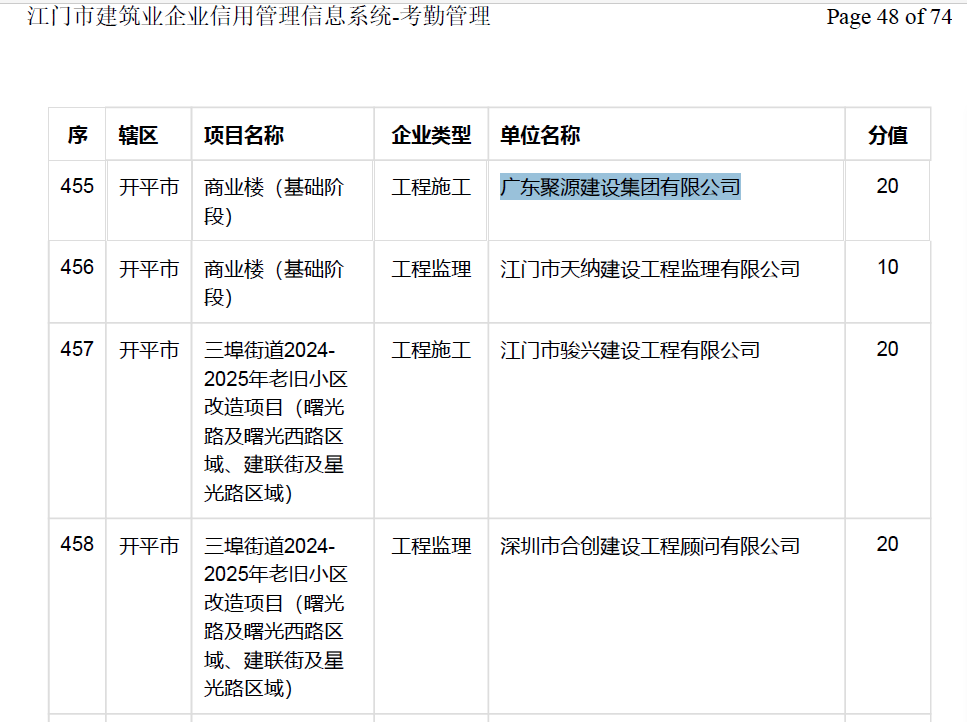This screenshot has width=967, height=722.
Task: Click 江门市天纳建设工程监理有限公司
Action: 650,268
